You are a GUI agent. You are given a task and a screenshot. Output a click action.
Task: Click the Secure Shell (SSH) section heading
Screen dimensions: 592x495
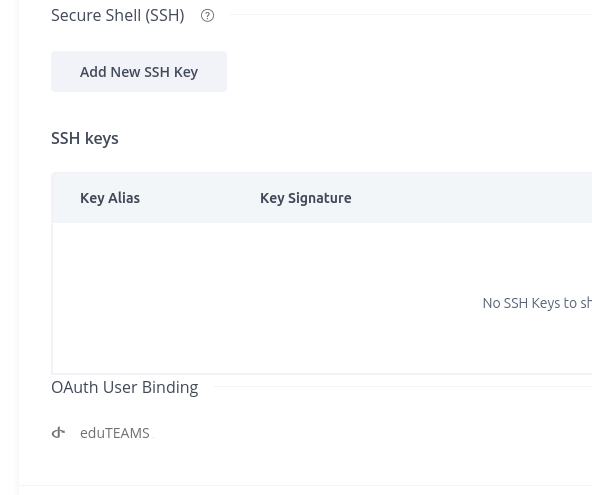118,15
